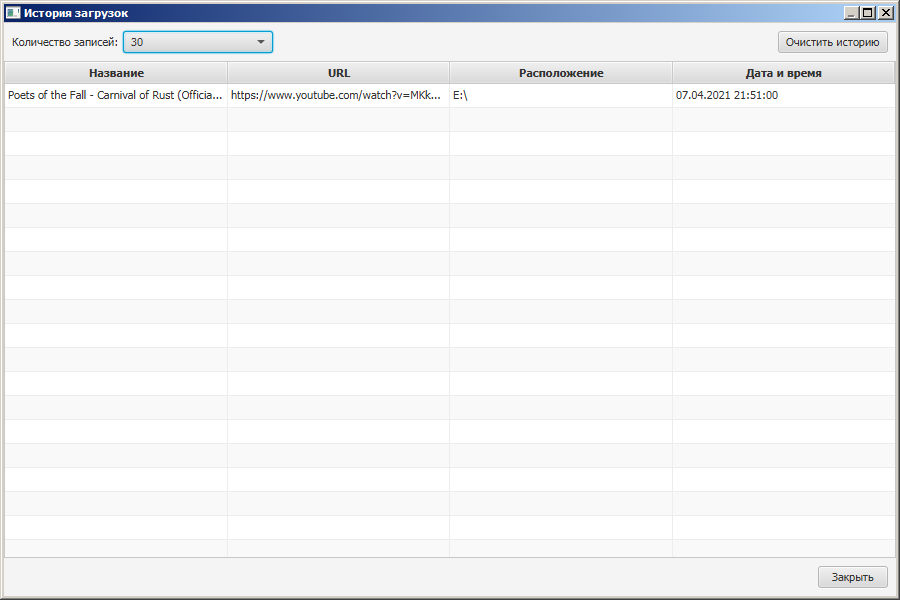Minimize the История загрузок window

[852, 13]
